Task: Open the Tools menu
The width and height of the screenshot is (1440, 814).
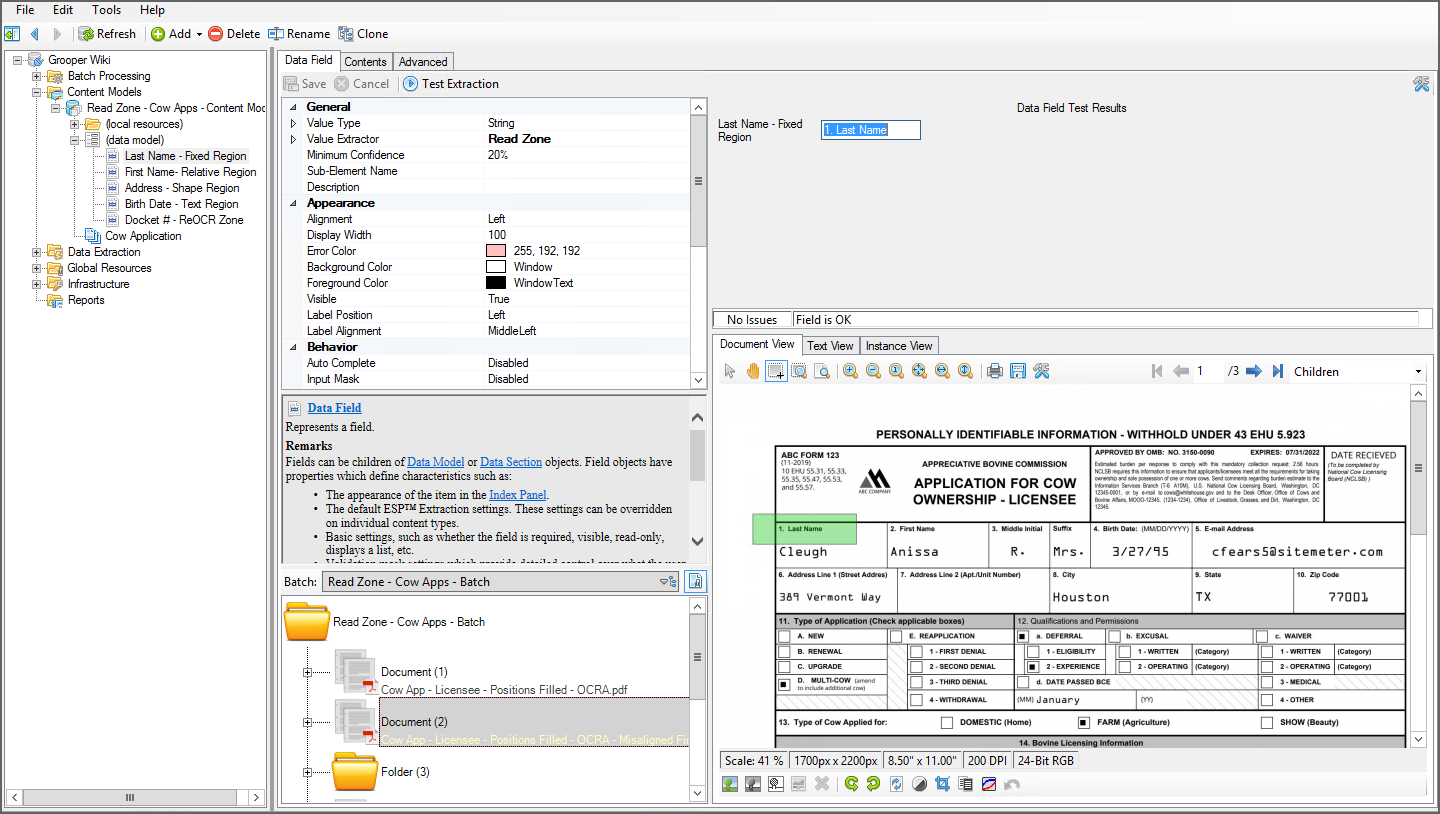Action: 106,10
